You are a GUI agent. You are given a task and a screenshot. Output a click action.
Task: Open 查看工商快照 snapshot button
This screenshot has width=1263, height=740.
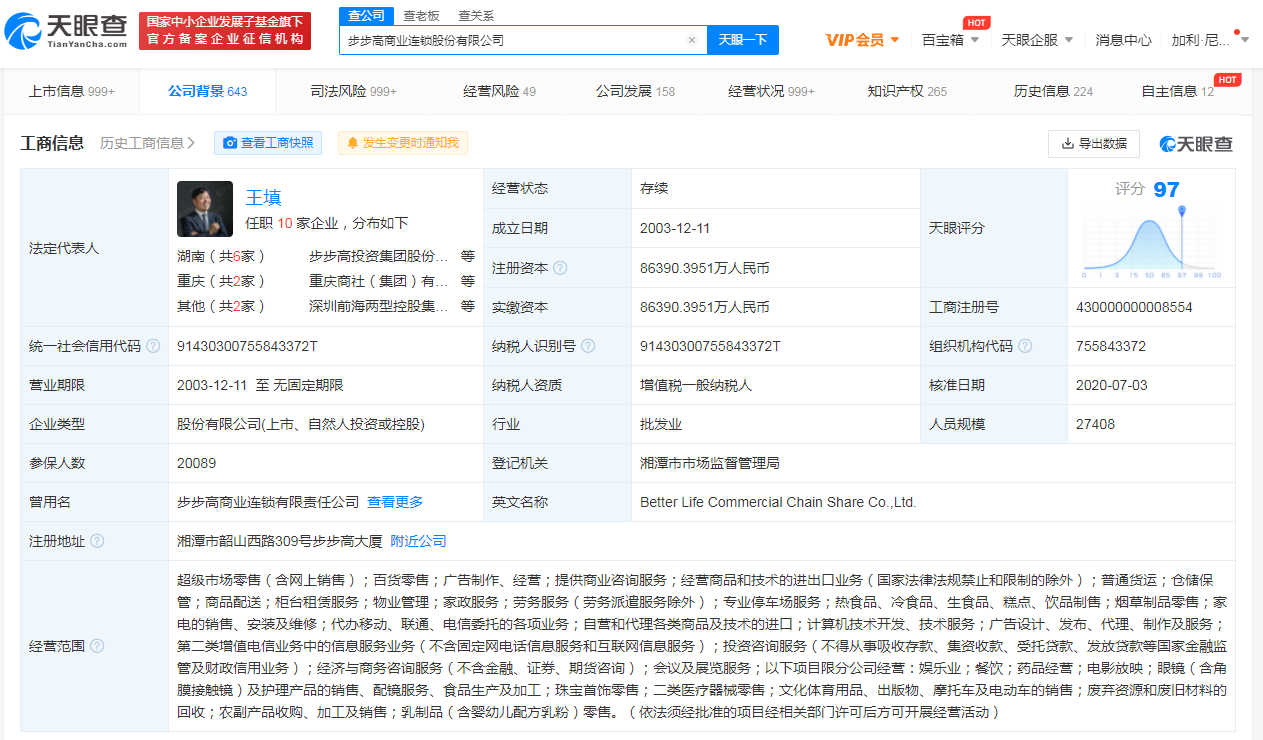[x=268, y=143]
